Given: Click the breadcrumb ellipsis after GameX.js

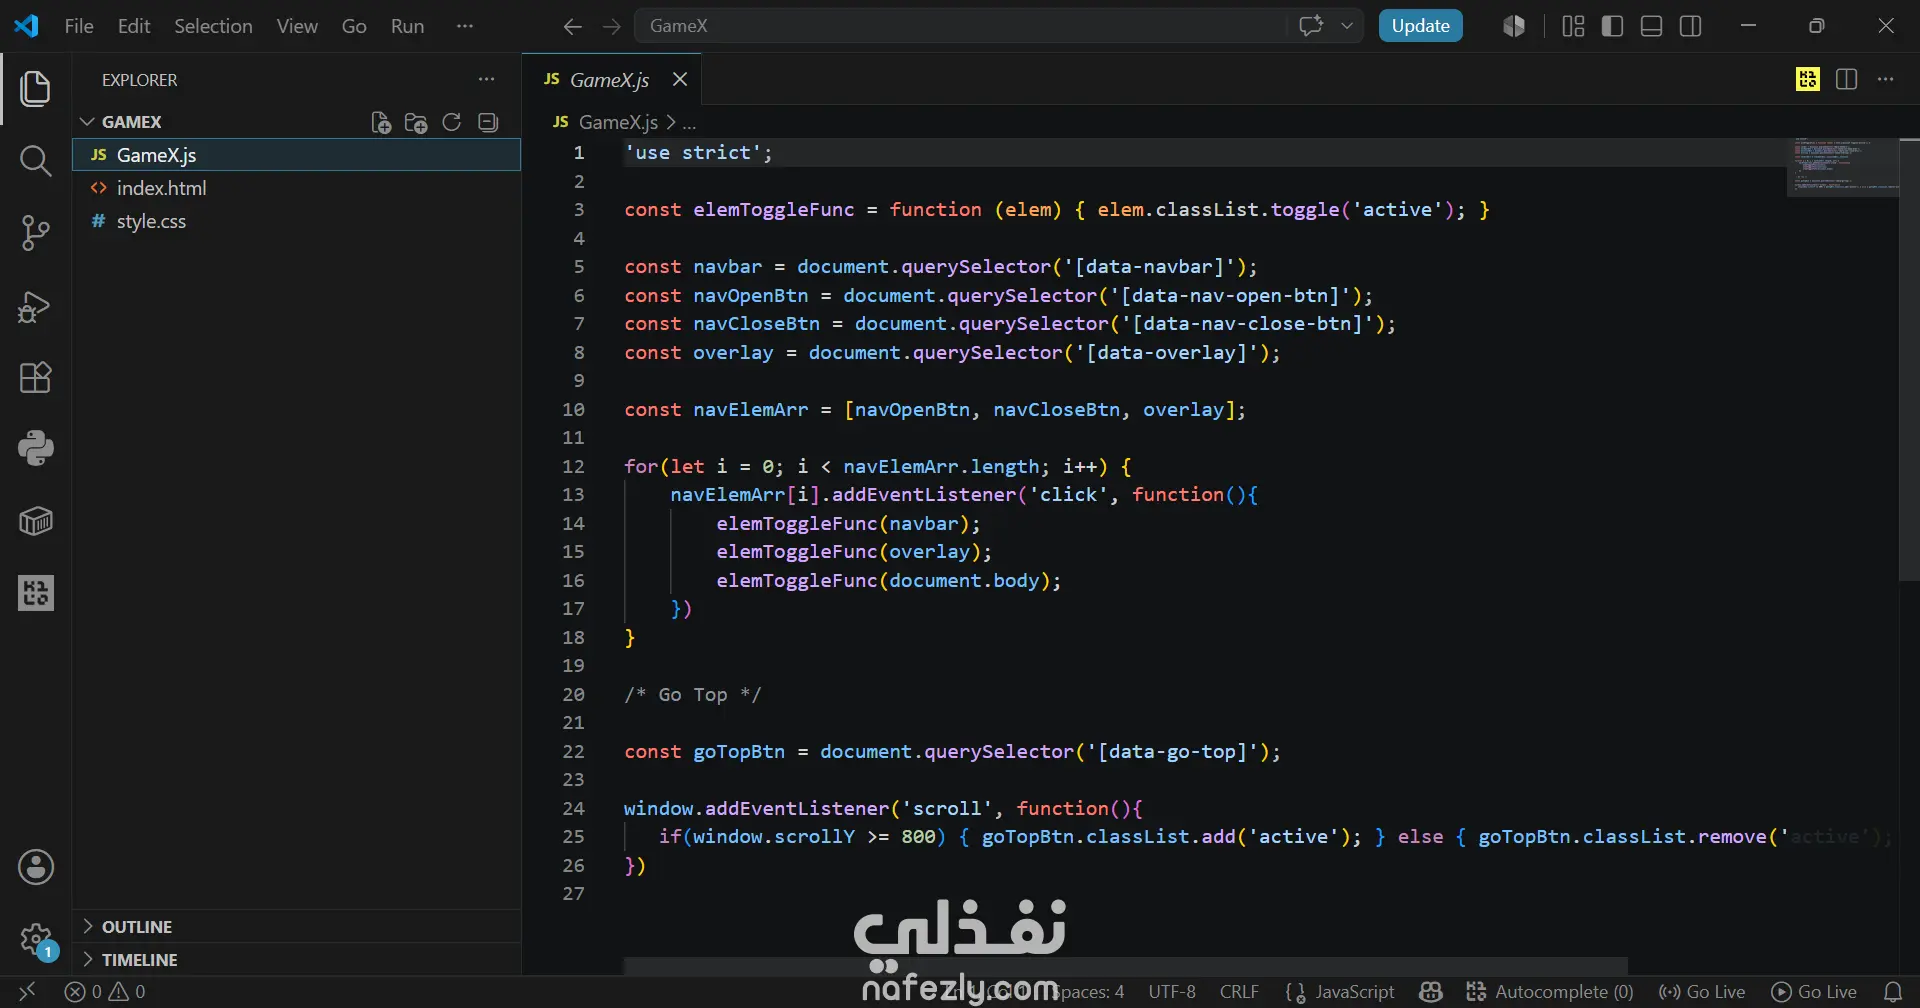Looking at the screenshot, I should (x=689, y=122).
